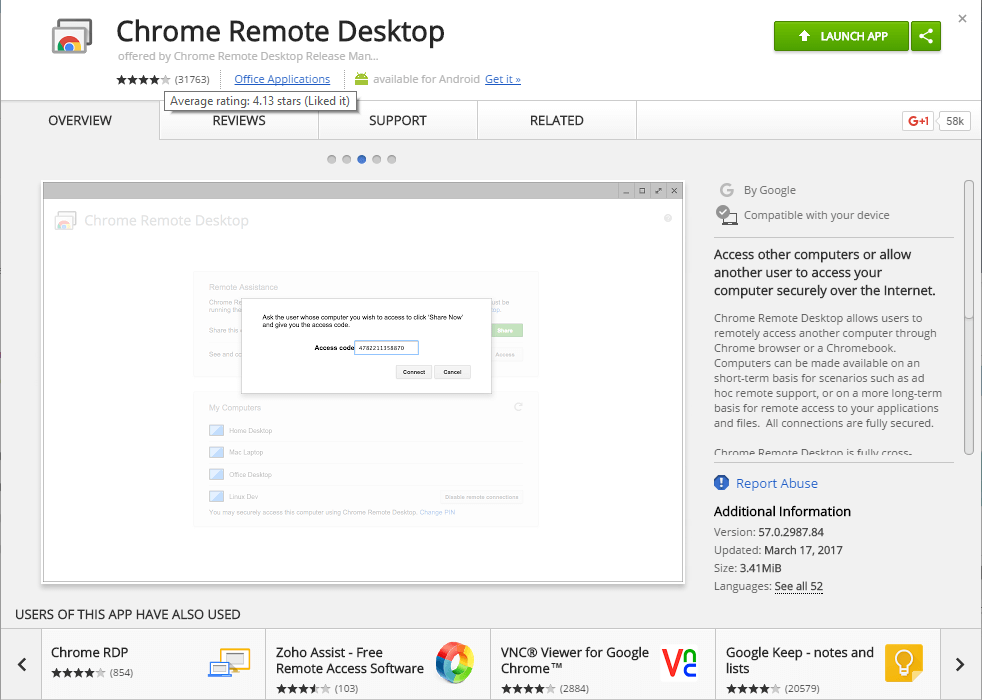The height and width of the screenshot is (700, 982).
Task: Click the VNC Viewer star rating (2884)
Action: pos(528,689)
